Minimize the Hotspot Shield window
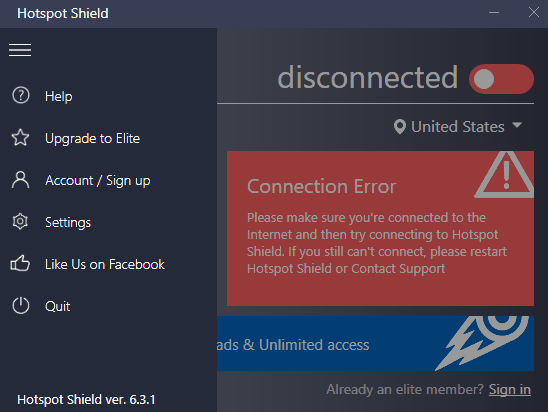The height and width of the screenshot is (412, 548). [494, 13]
